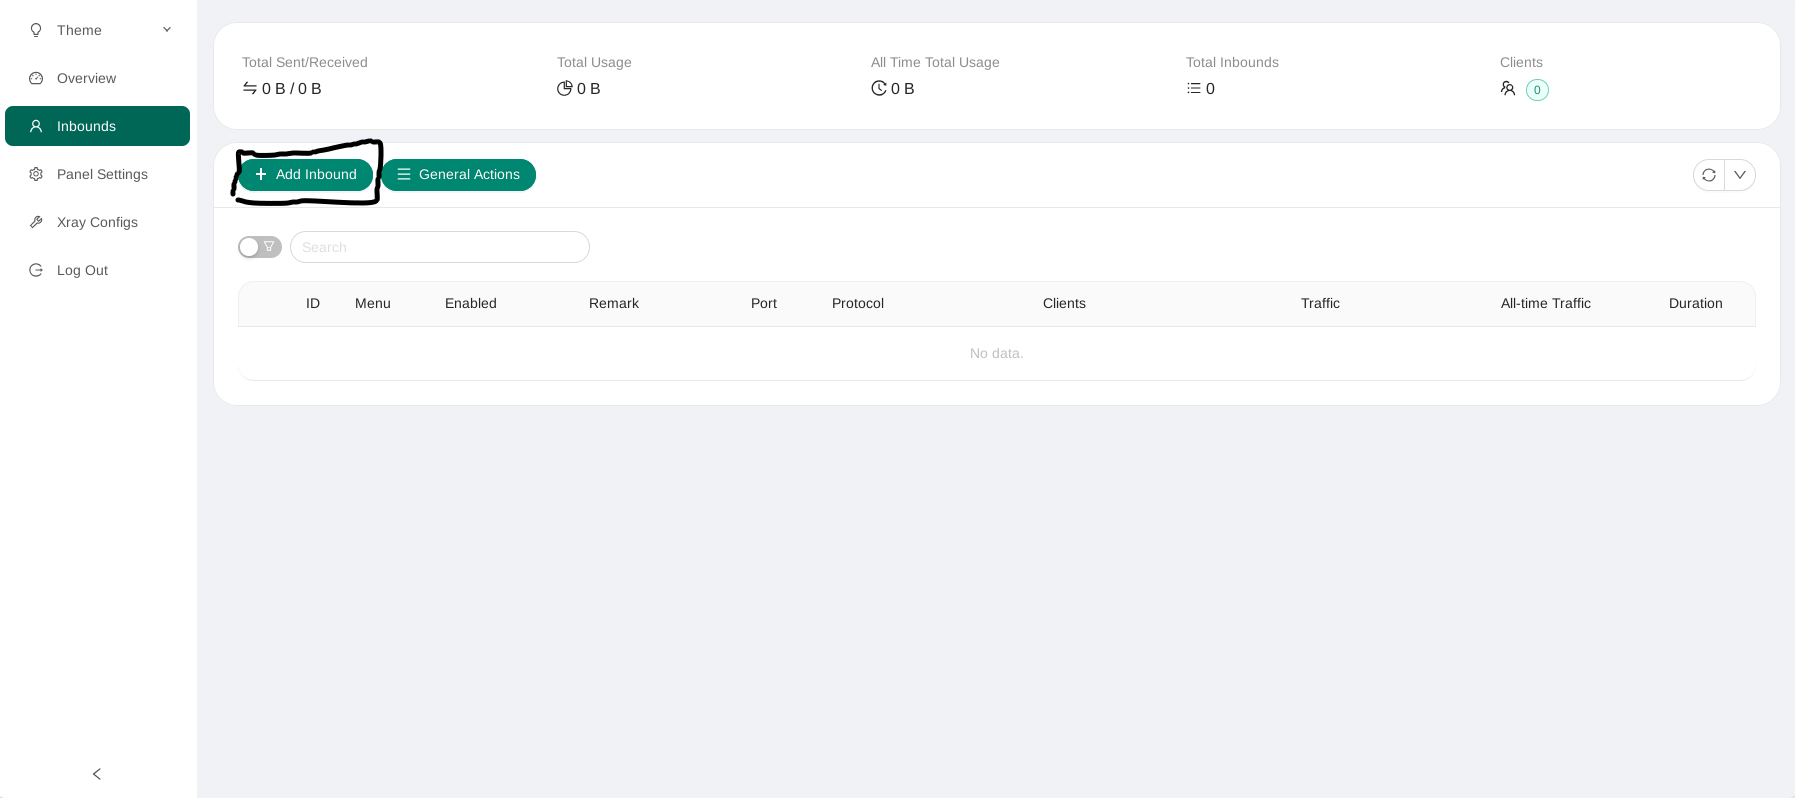Open Xray Configs page
Image resolution: width=1795 pixels, height=798 pixels.
coord(97,222)
